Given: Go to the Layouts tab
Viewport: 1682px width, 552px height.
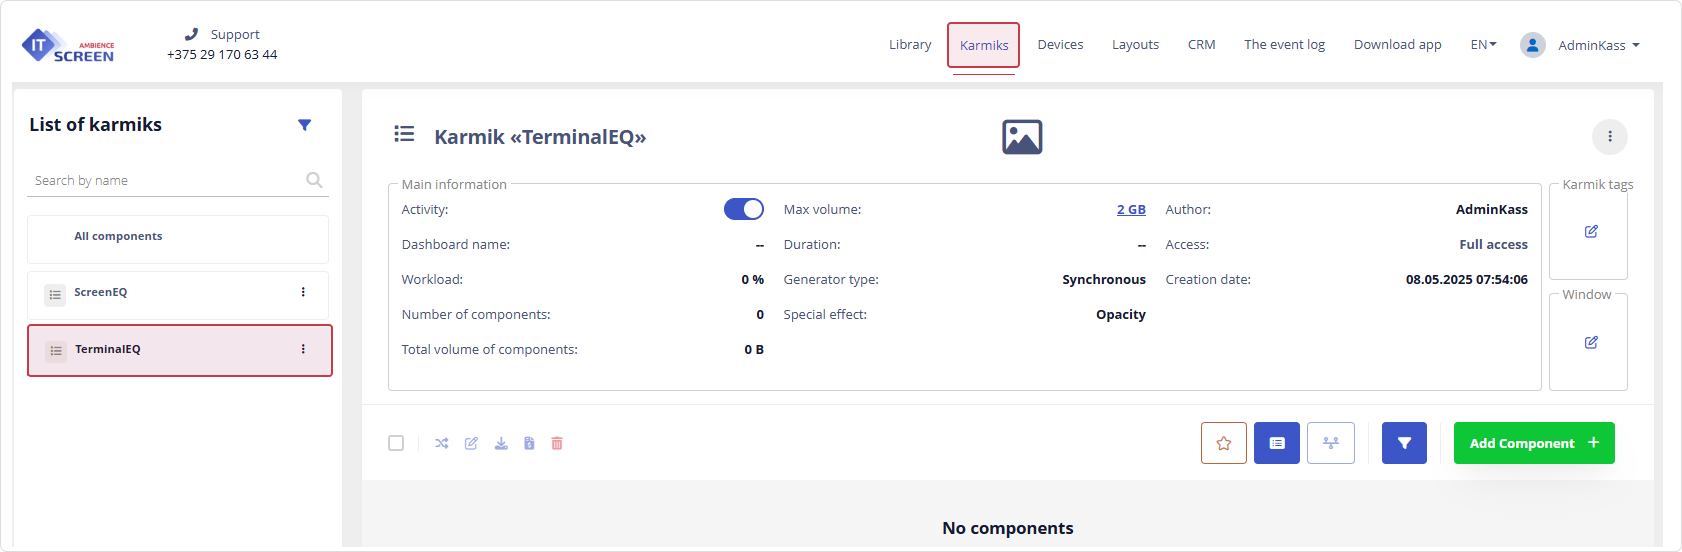Looking at the screenshot, I should pyautogui.click(x=1135, y=45).
